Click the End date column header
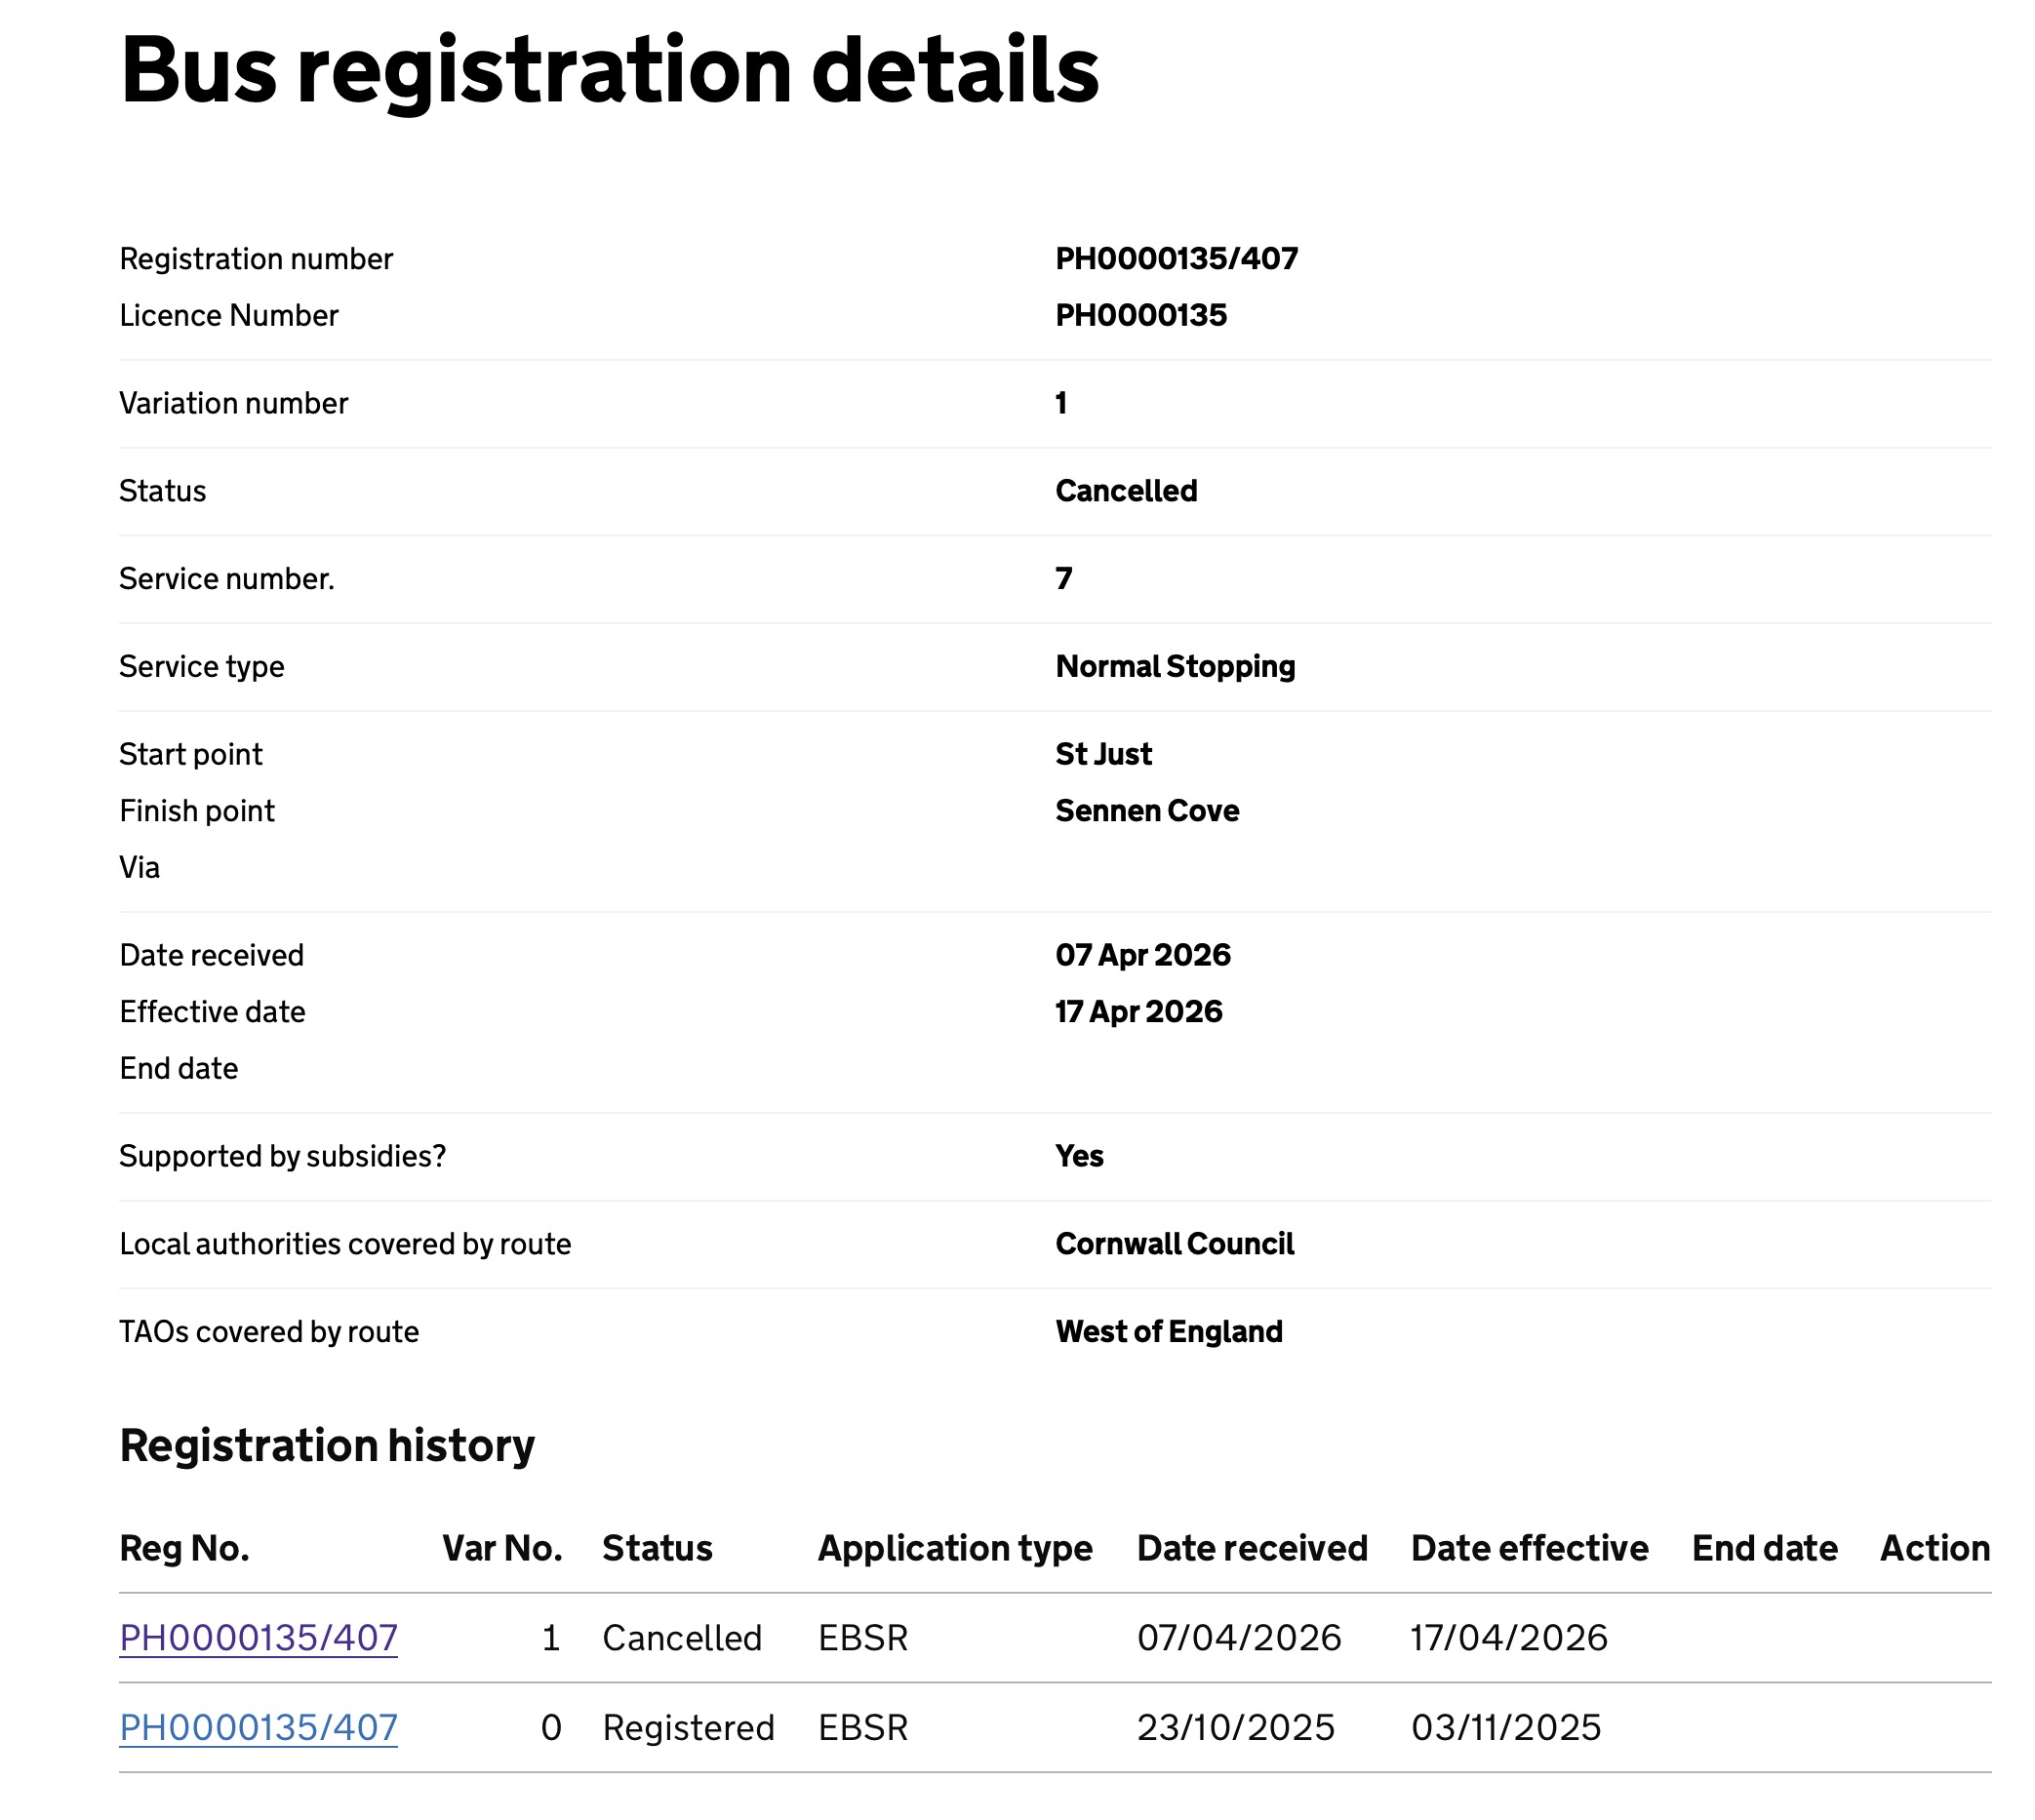2035x1820 pixels. (x=1764, y=1548)
